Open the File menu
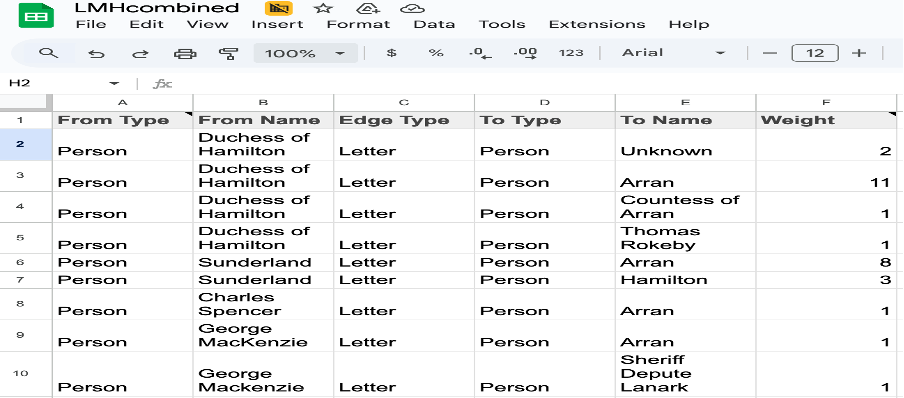This screenshot has width=904, height=398. pyautogui.click(x=91, y=25)
